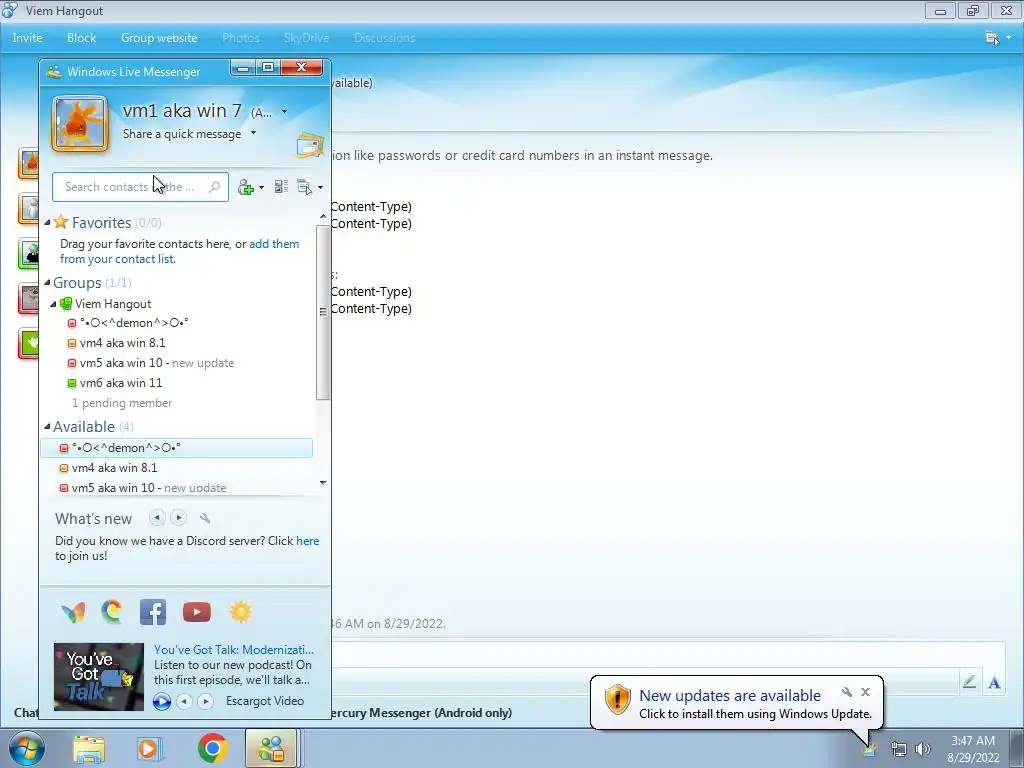Image resolution: width=1024 pixels, height=768 pixels.
Task: Click Photos in Viem Hangout toolbar
Action: point(241,38)
